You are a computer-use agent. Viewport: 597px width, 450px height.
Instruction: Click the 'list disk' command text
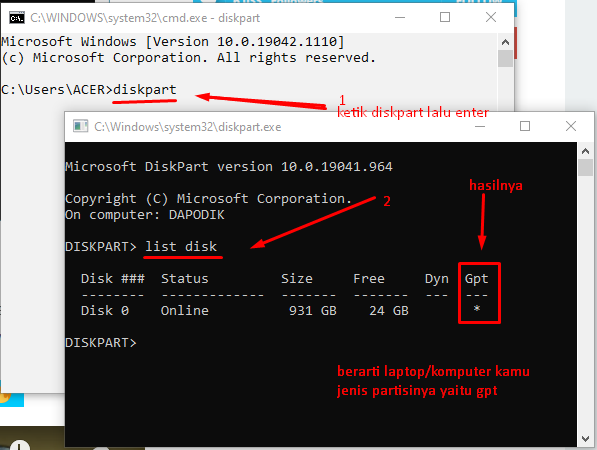181,246
